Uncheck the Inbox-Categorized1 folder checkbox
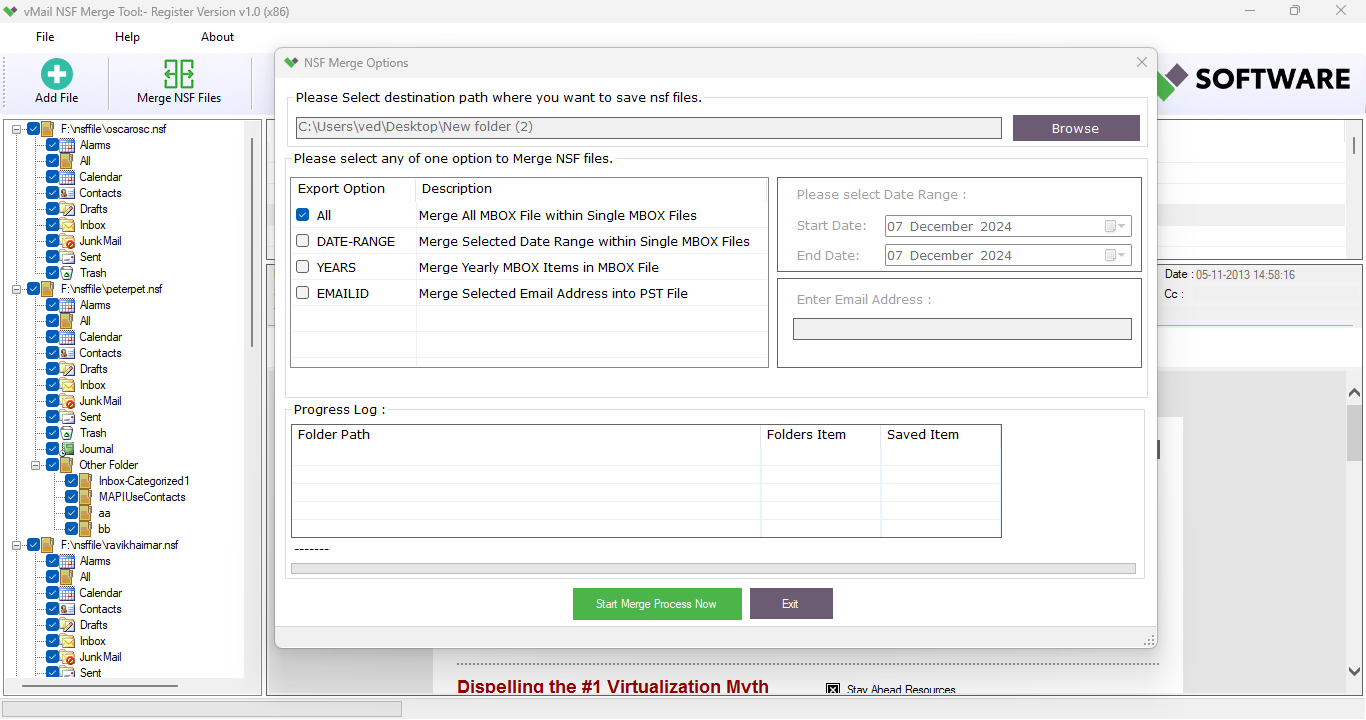 [72, 481]
